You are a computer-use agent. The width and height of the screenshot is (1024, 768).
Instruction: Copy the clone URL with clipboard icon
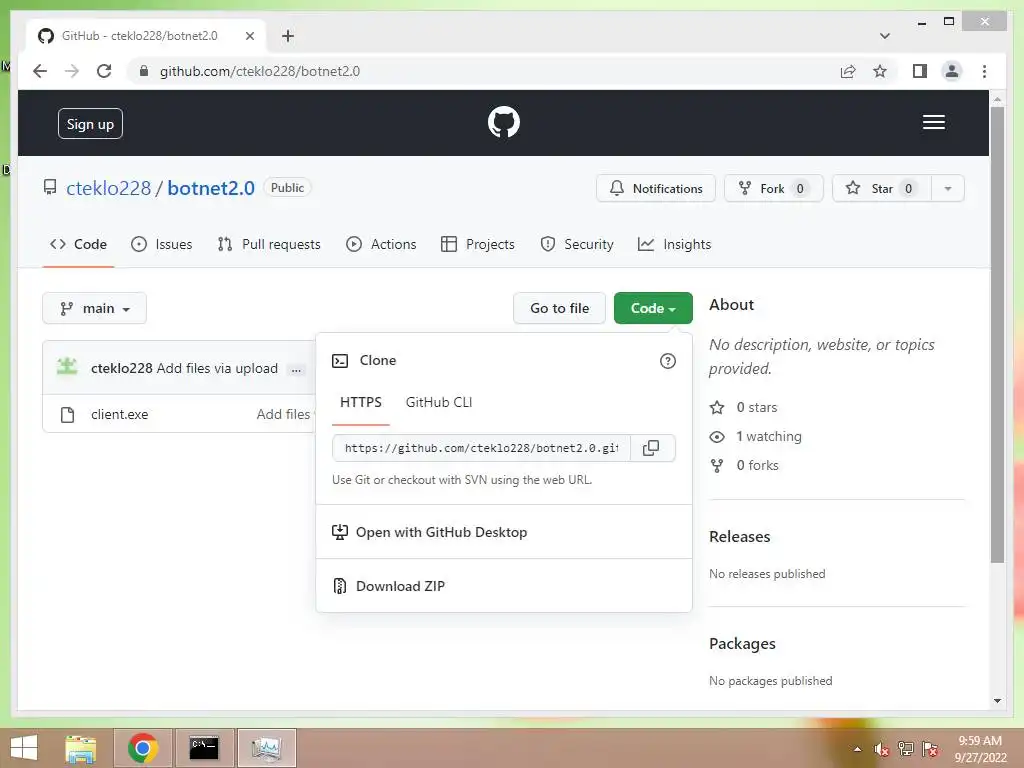[651, 448]
